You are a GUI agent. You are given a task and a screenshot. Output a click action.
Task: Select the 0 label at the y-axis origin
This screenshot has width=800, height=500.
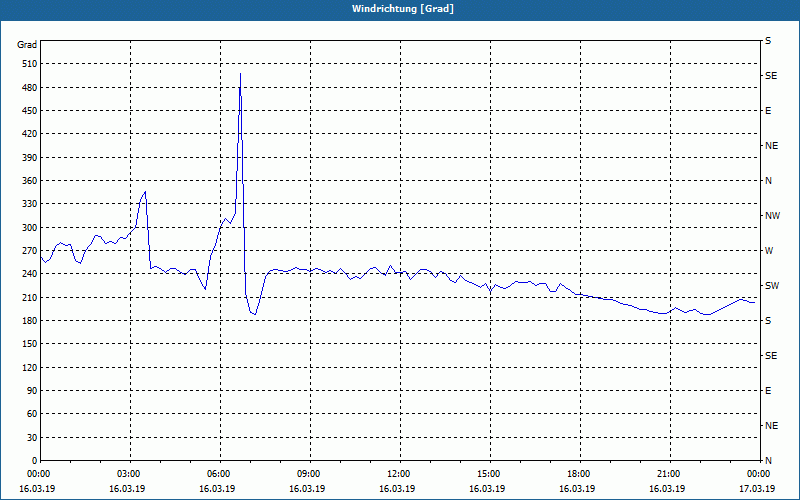point(34,461)
